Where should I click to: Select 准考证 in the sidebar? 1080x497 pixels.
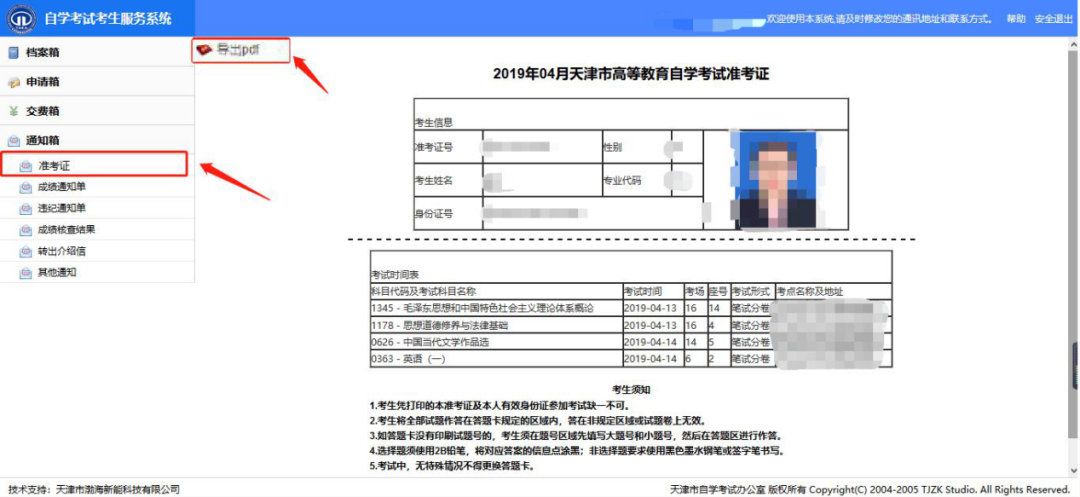tap(53, 165)
